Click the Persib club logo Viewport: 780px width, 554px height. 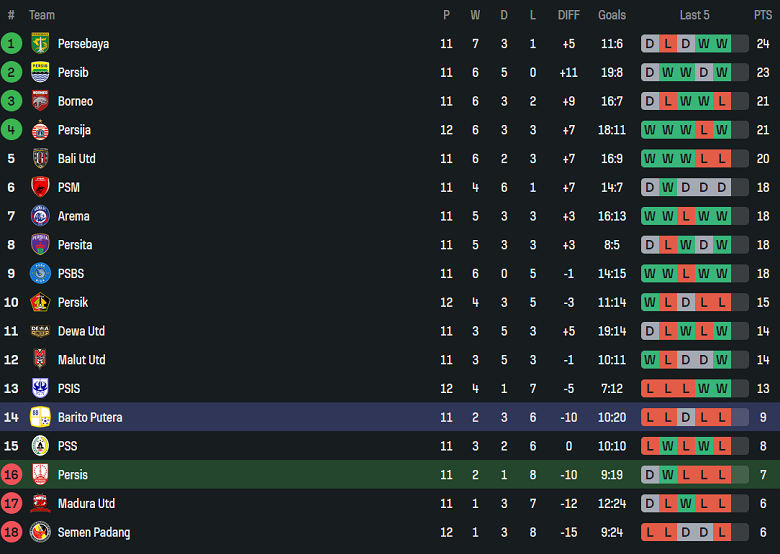pyautogui.click(x=40, y=73)
